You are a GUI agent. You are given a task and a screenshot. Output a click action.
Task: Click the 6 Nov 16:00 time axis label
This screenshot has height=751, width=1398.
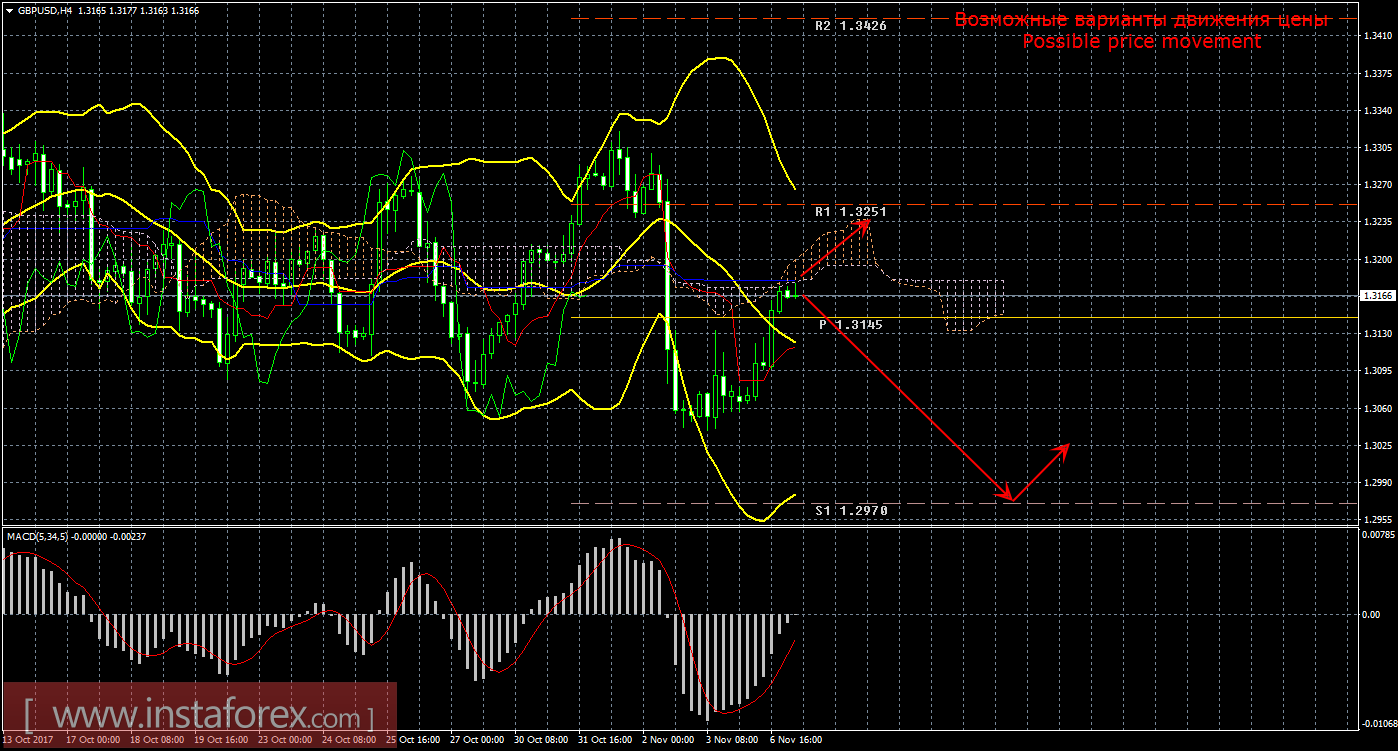click(798, 741)
